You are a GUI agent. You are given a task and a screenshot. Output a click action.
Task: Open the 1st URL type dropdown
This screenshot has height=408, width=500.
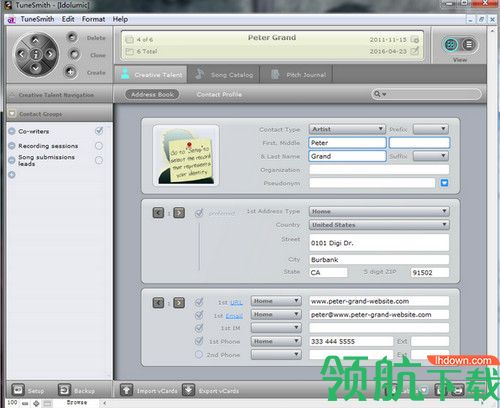pyautogui.click(x=276, y=301)
